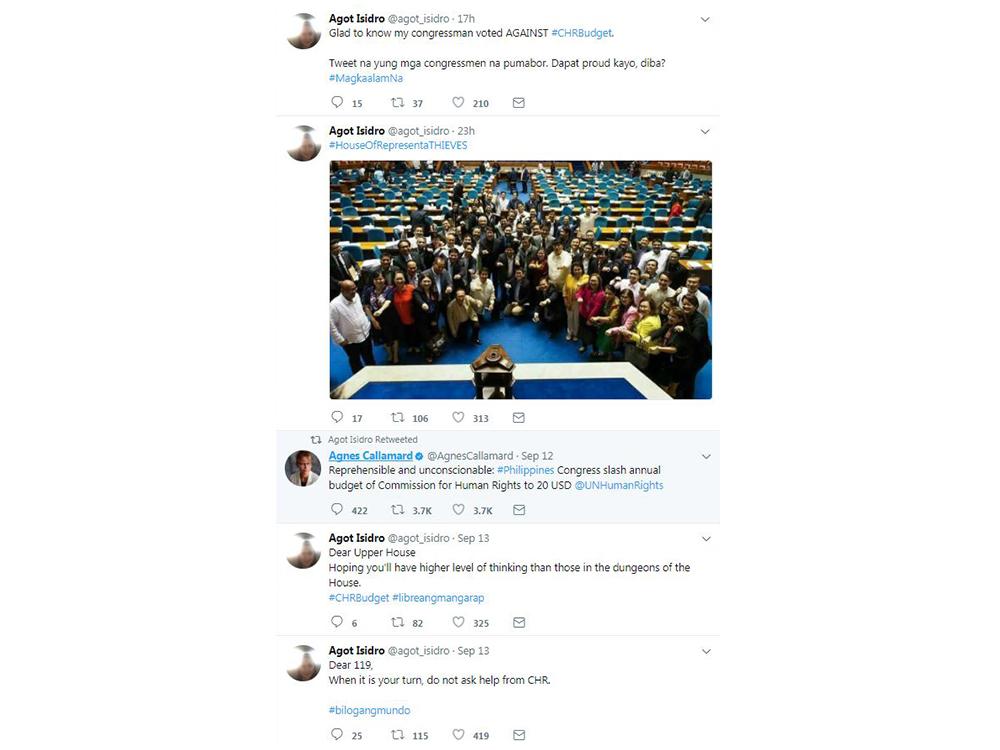Open the #CHRBudget hashtag in the first tweet
Image resolution: width=1000 pixels, height=750 pixels.
[581, 33]
